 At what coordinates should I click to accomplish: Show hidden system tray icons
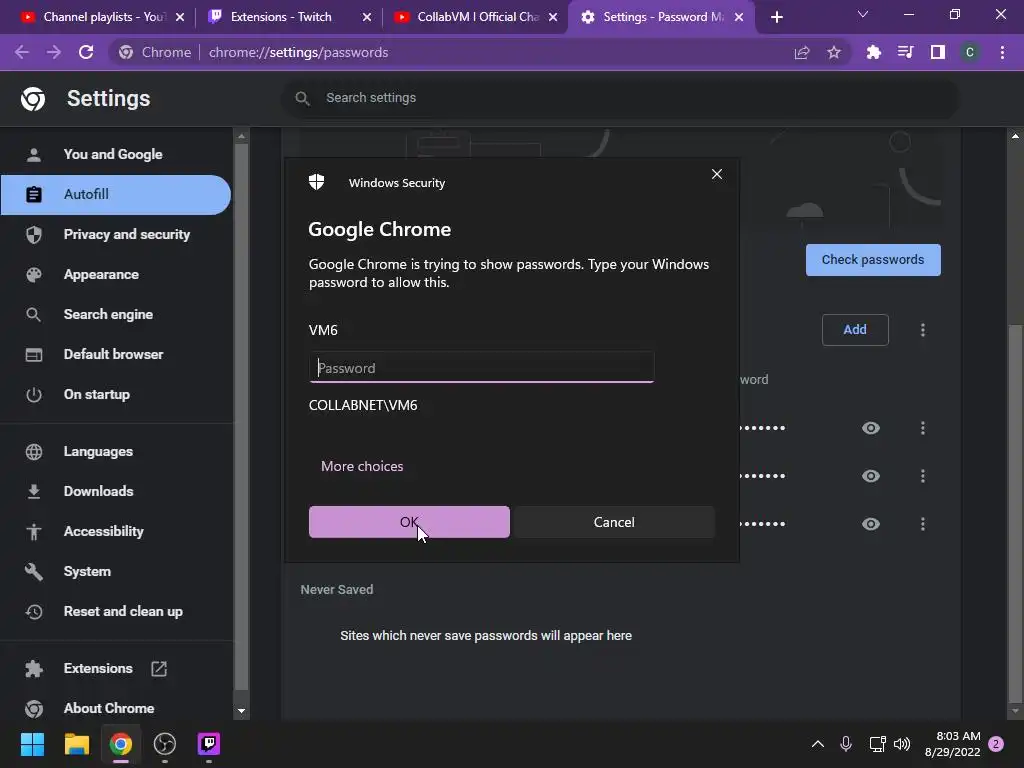[817, 744]
